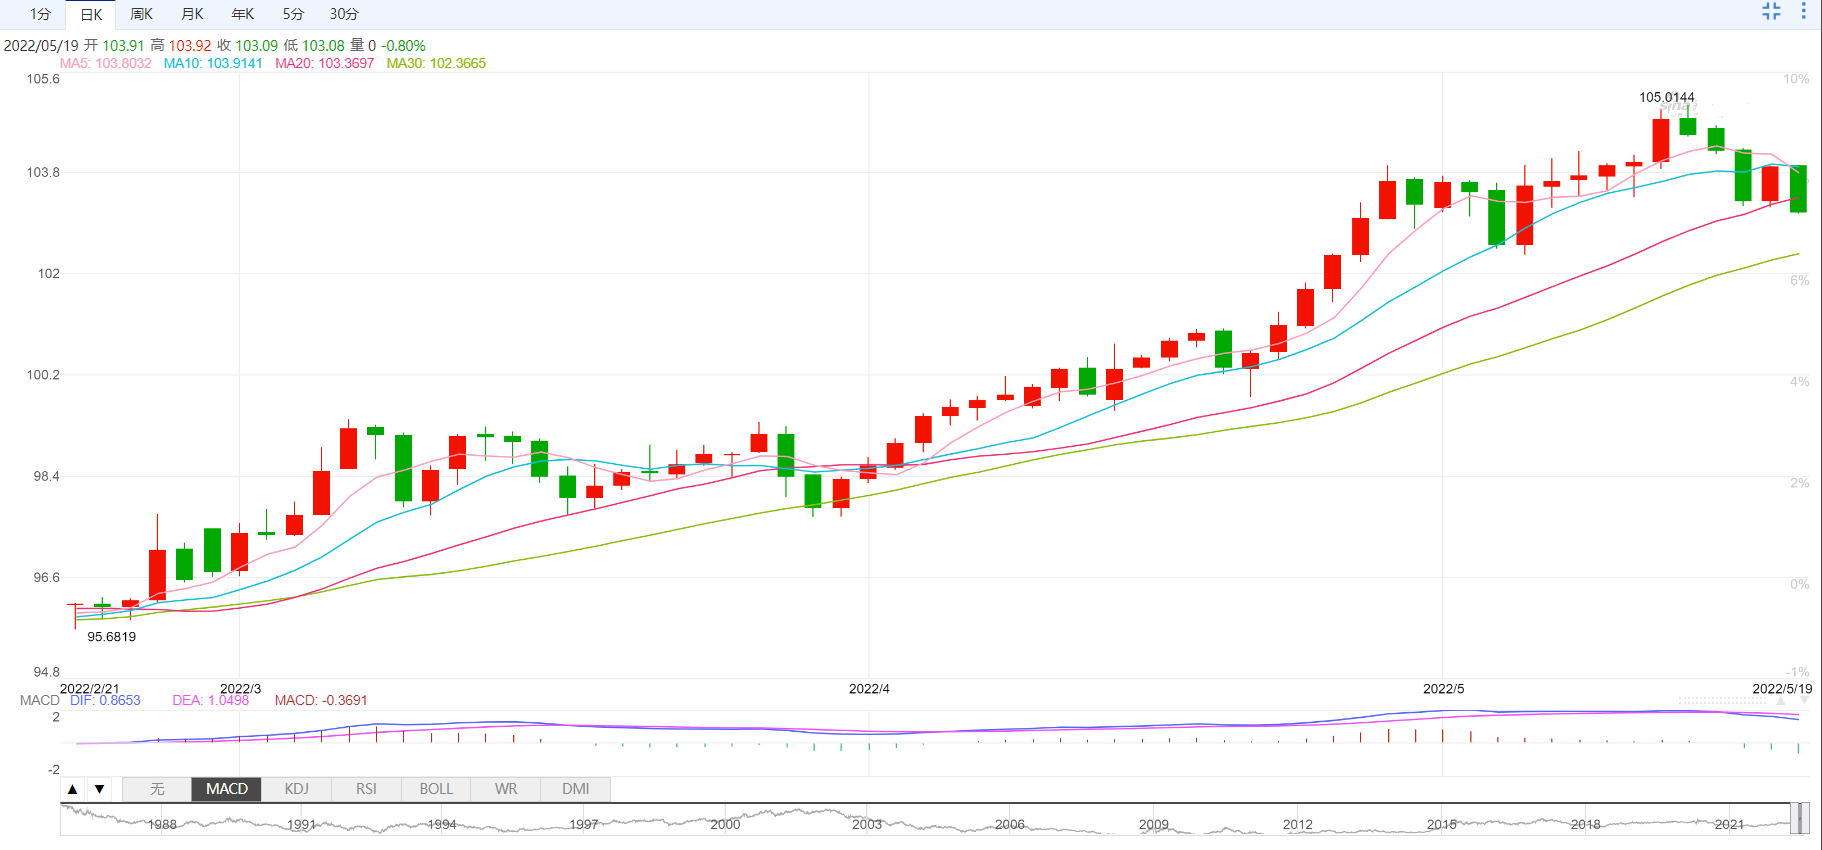Click the 100.2 price axis label

43,375
